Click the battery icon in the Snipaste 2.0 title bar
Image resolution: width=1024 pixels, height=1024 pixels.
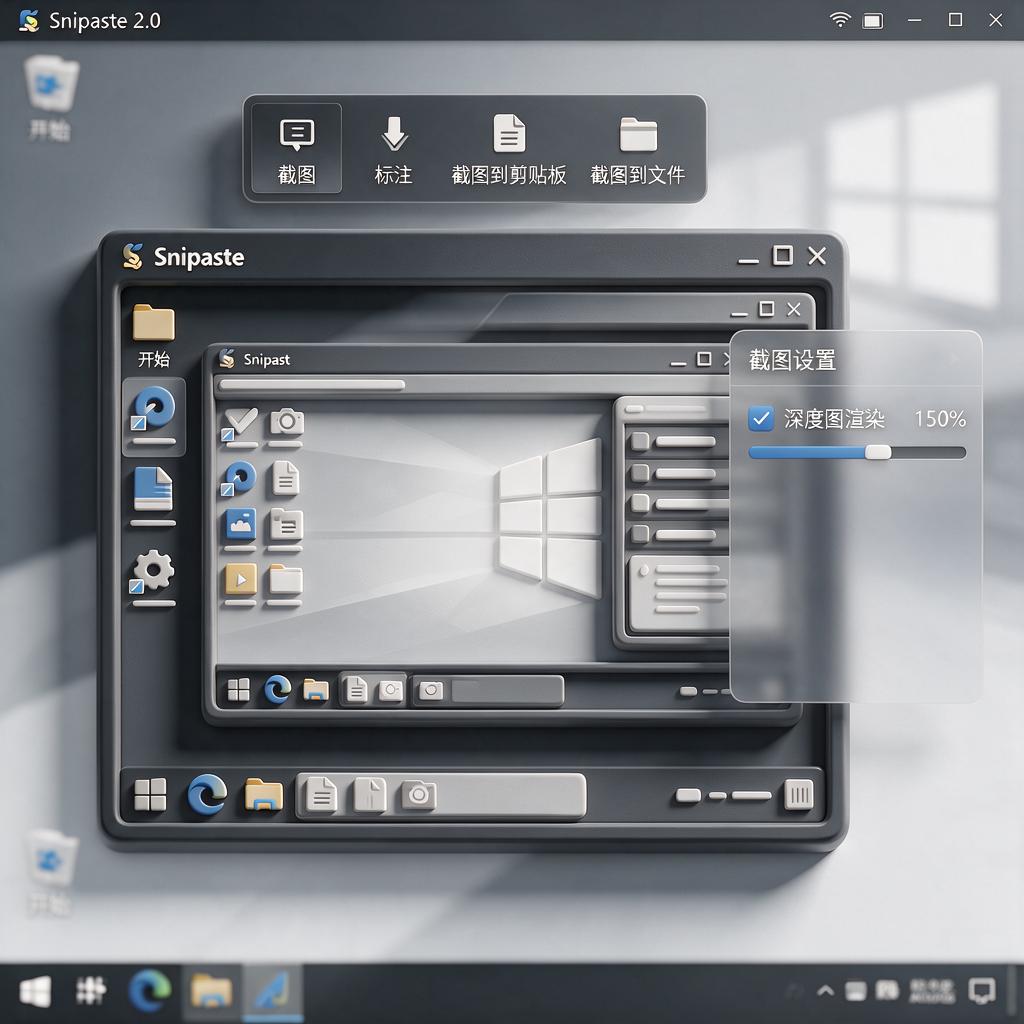(x=873, y=21)
